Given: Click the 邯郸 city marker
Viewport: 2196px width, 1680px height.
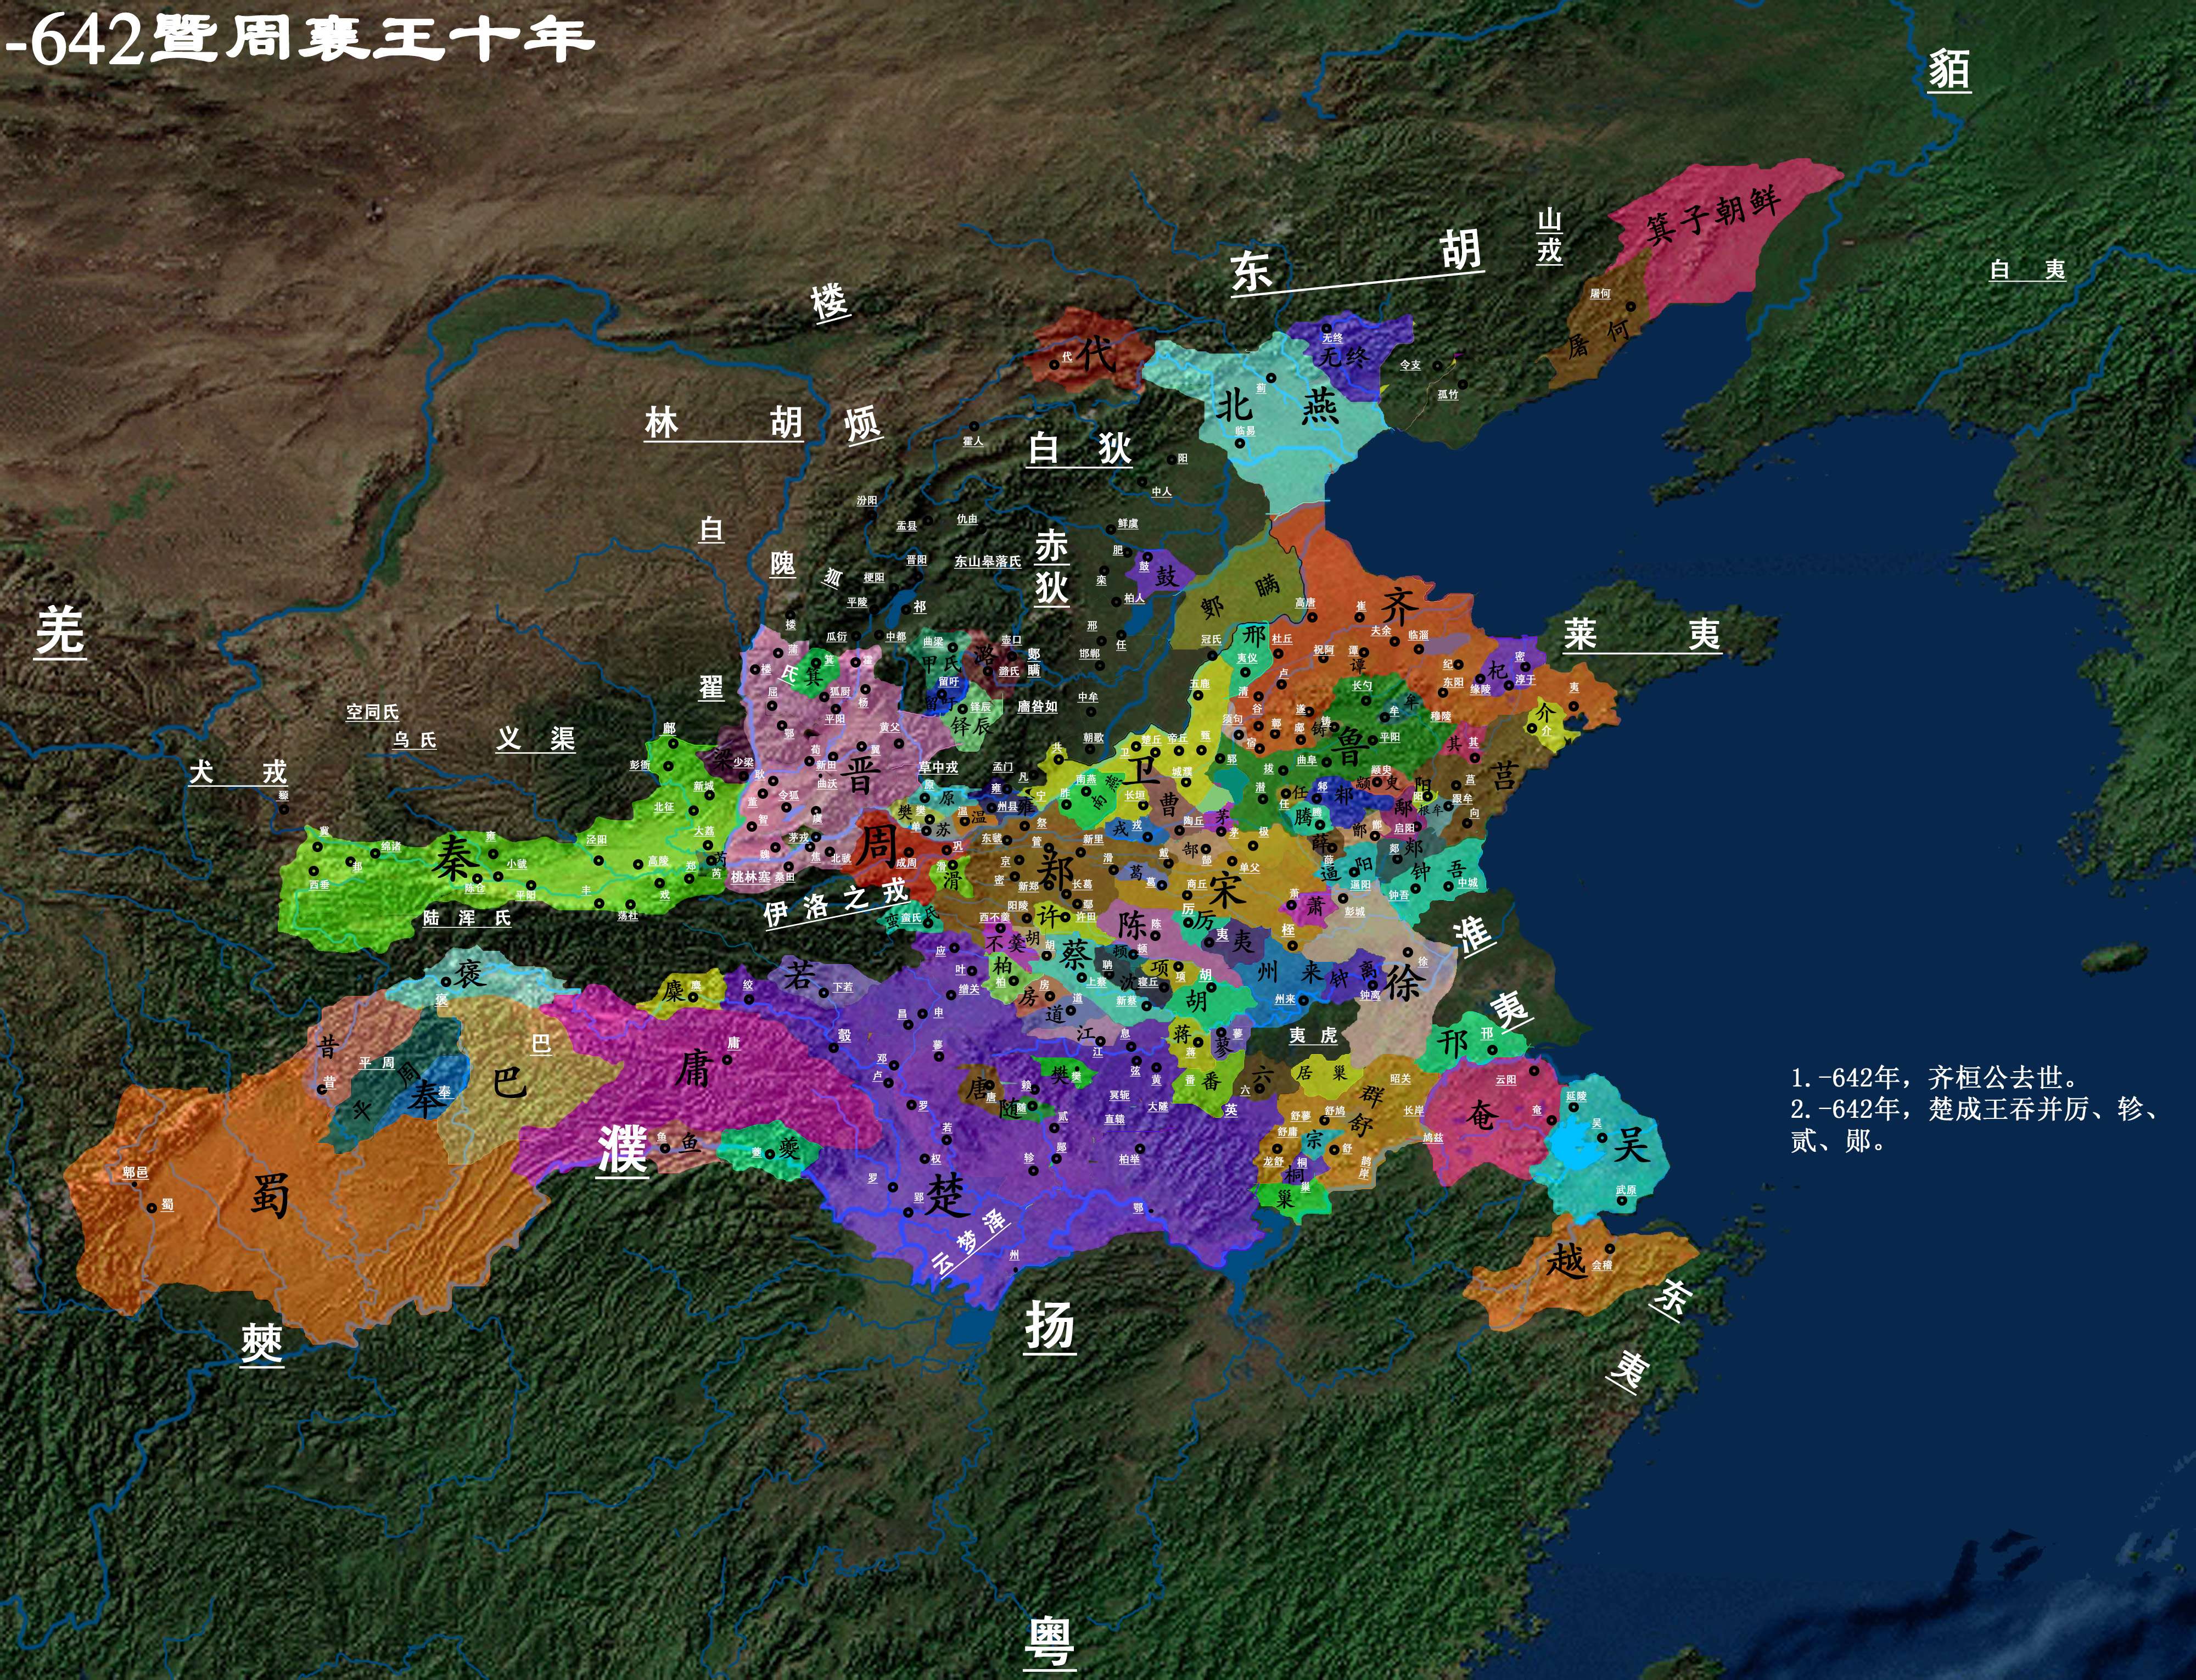Looking at the screenshot, I should tap(1100, 667).
